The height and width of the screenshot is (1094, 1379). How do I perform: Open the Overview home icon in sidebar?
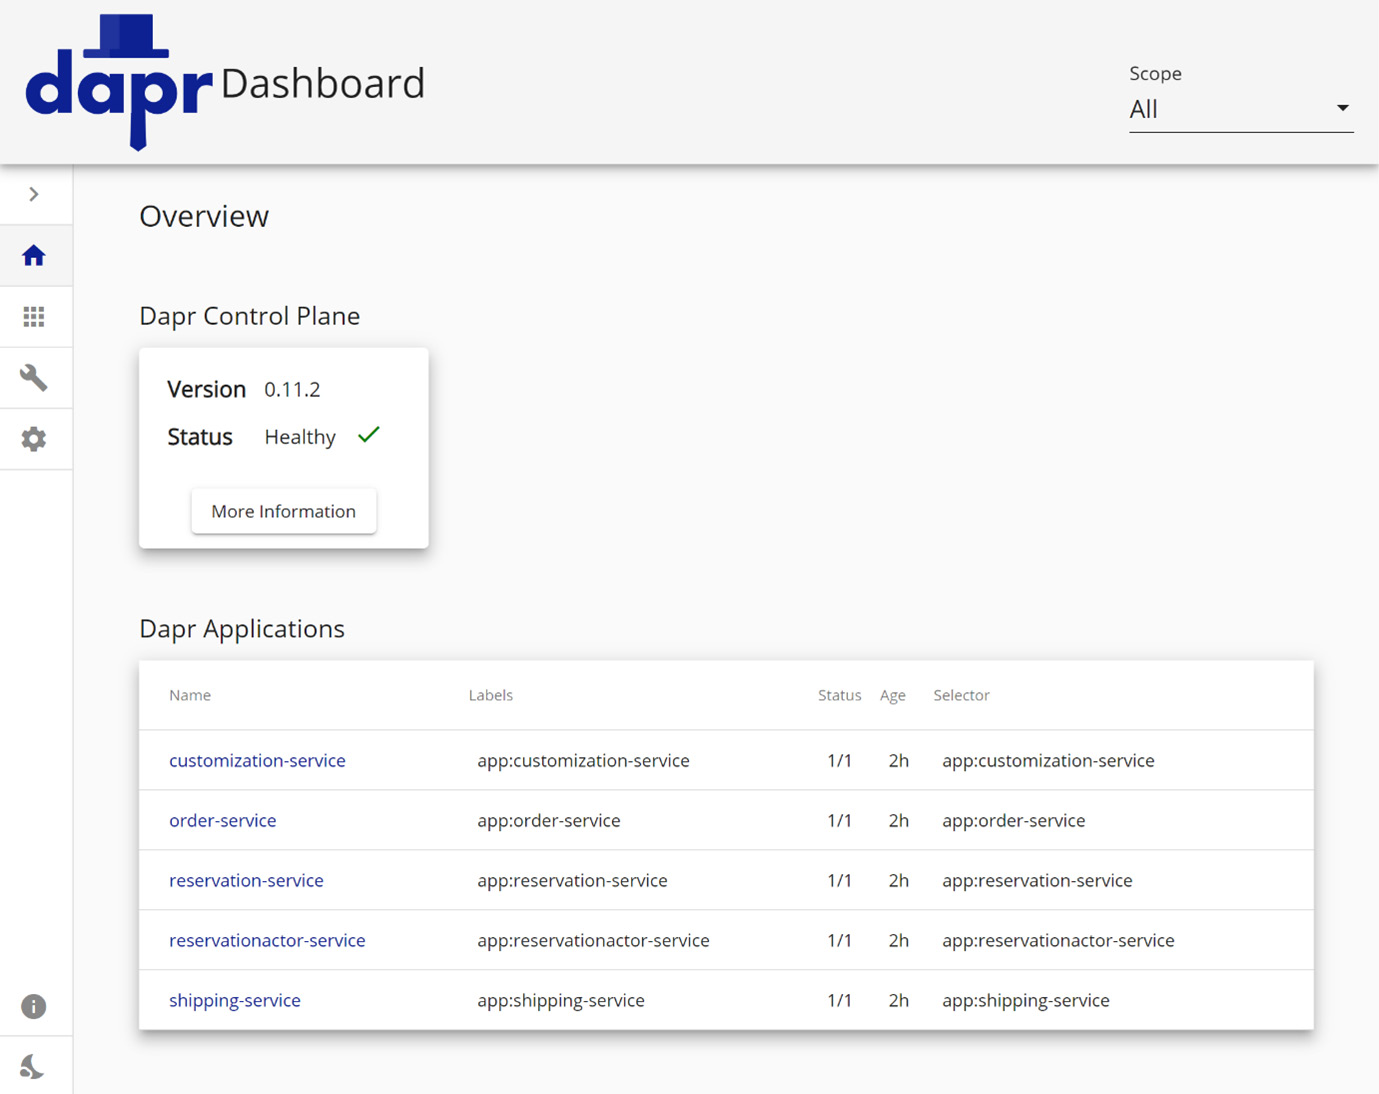coord(34,256)
